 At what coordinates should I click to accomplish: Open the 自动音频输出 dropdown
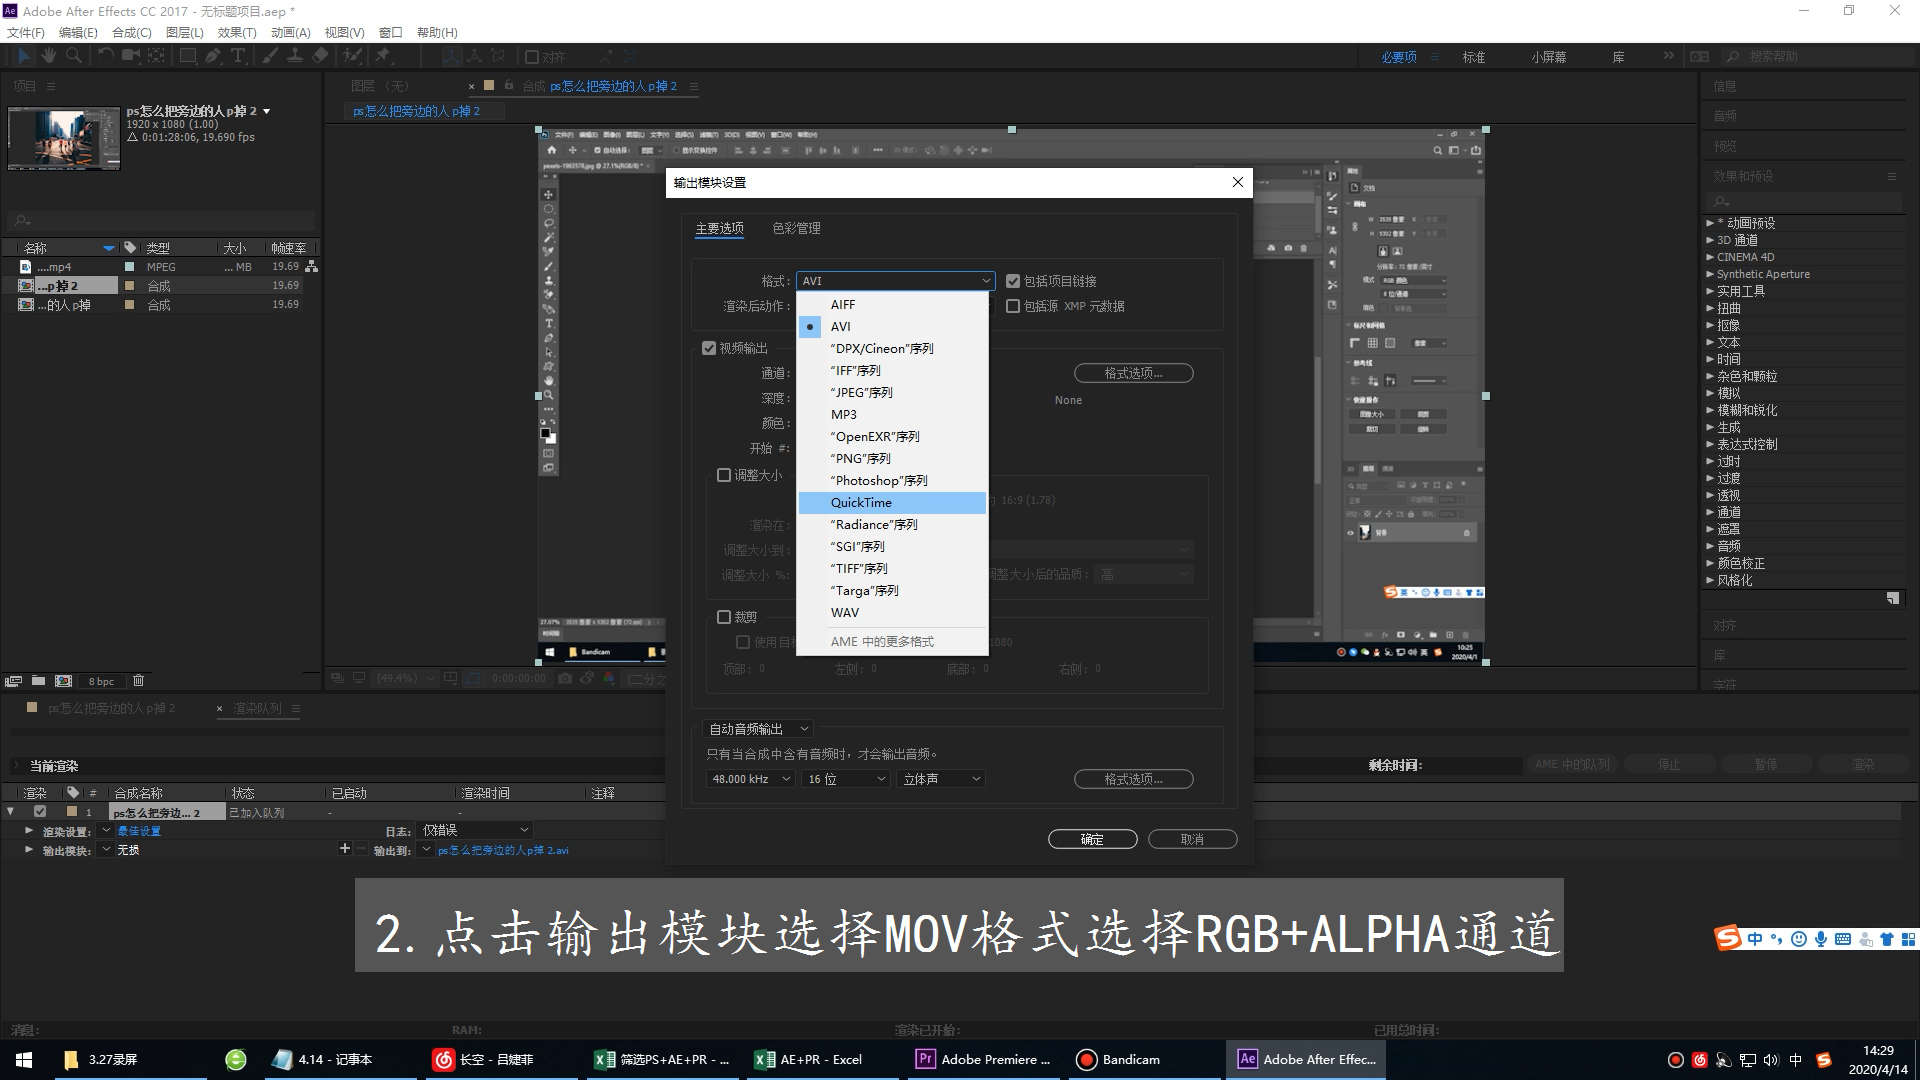click(758, 729)
